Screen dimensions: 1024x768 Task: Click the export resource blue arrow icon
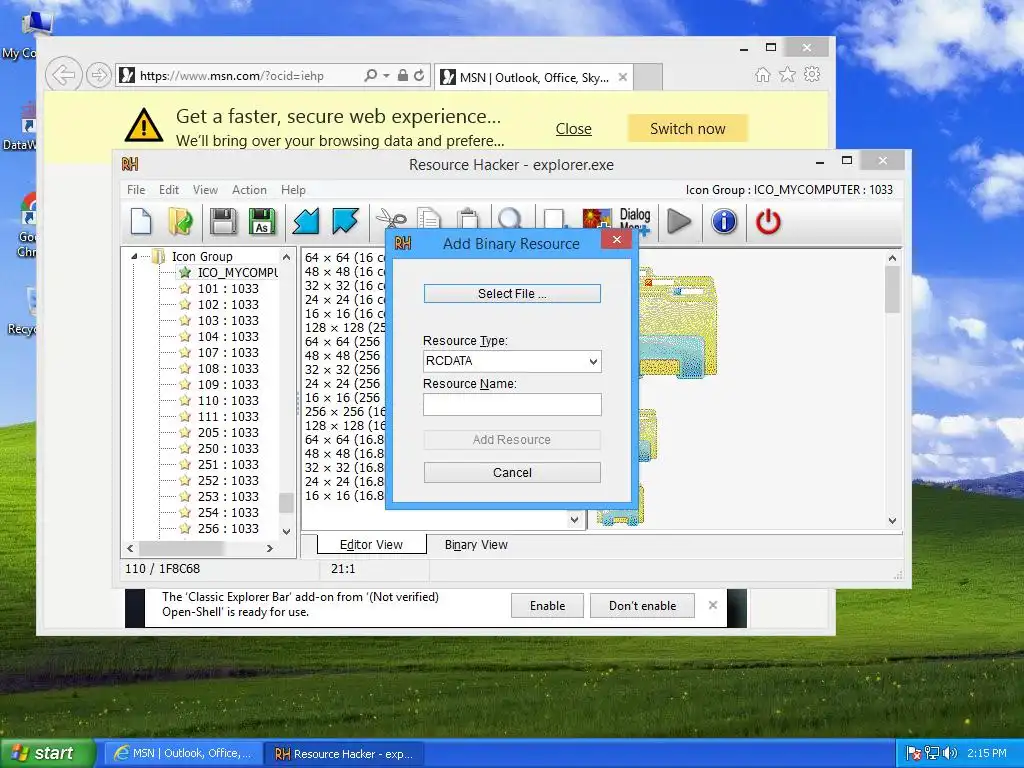345,221
